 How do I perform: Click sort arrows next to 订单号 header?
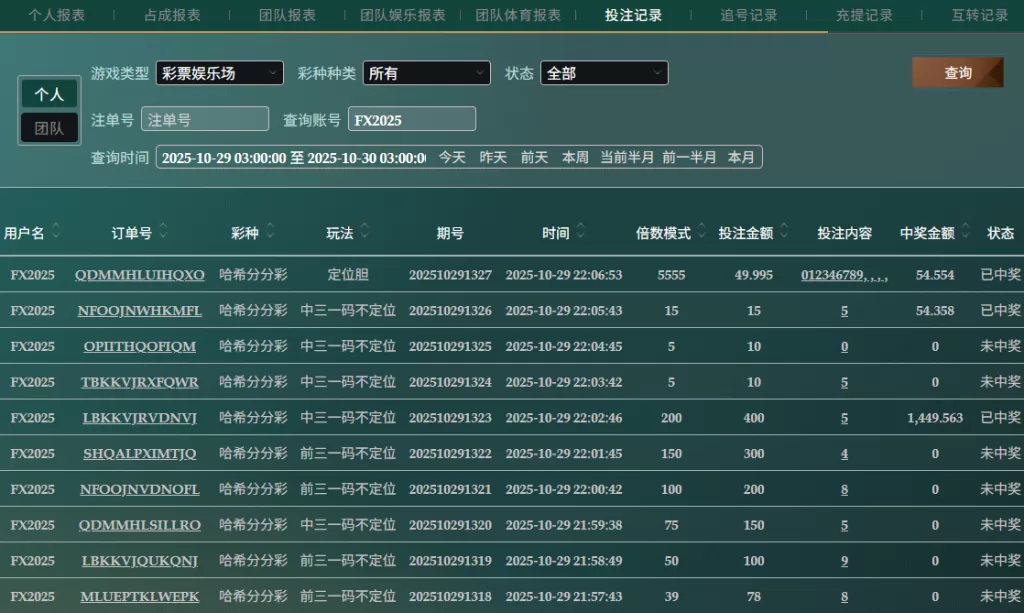point(163,232)
